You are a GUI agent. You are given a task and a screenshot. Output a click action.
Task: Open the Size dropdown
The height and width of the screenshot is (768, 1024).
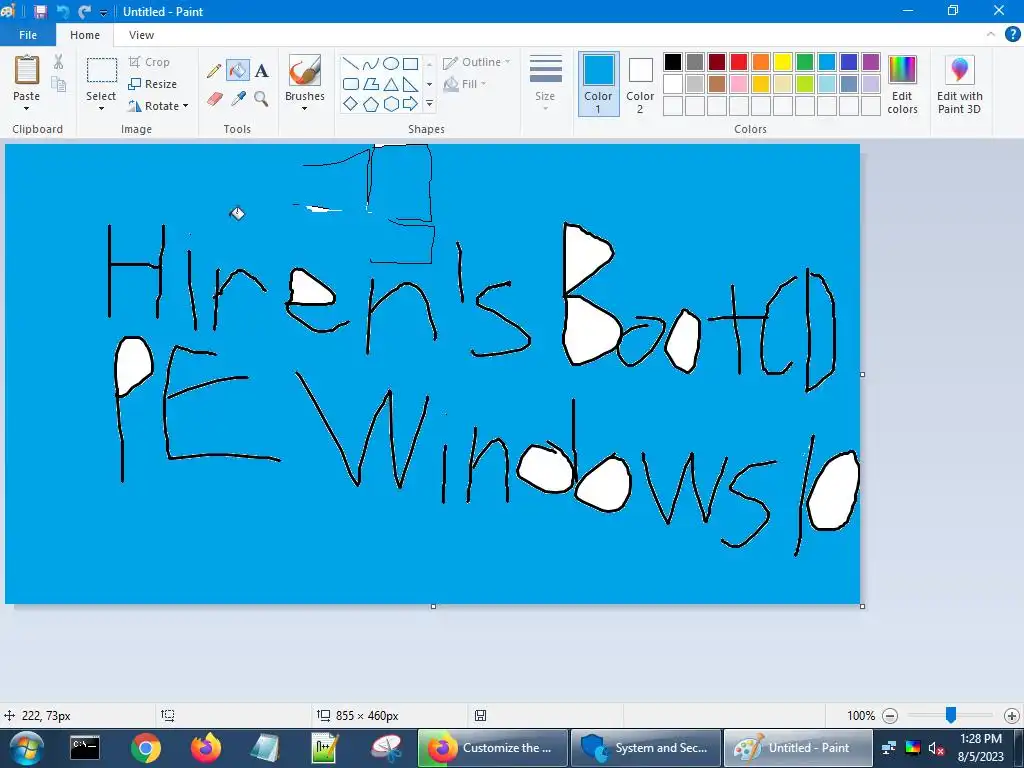click(545, 84)
